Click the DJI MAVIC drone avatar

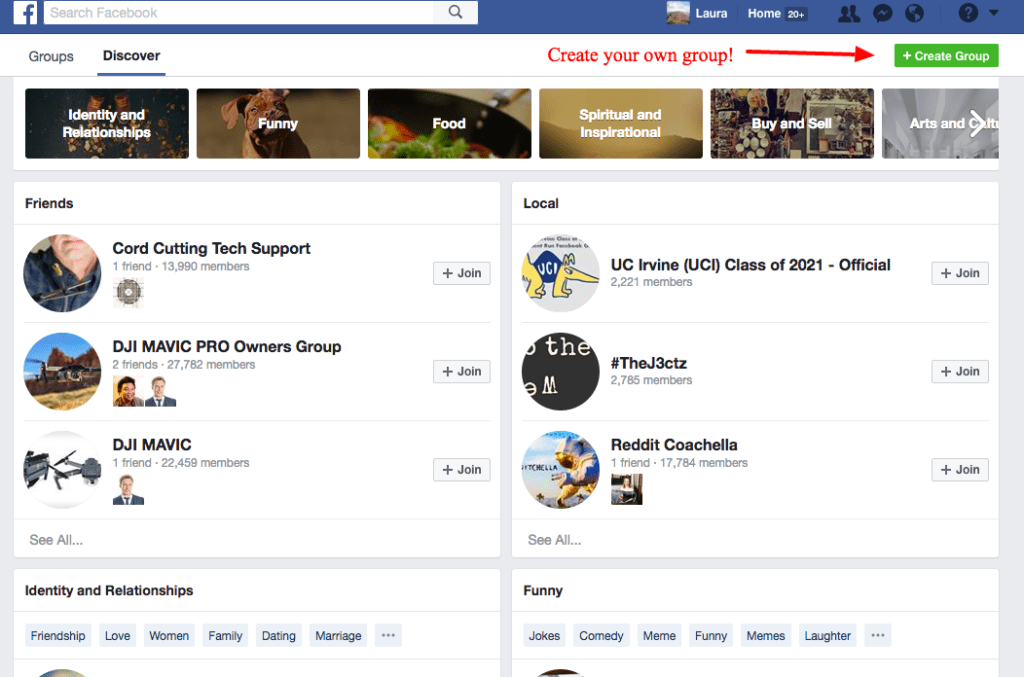63,469
